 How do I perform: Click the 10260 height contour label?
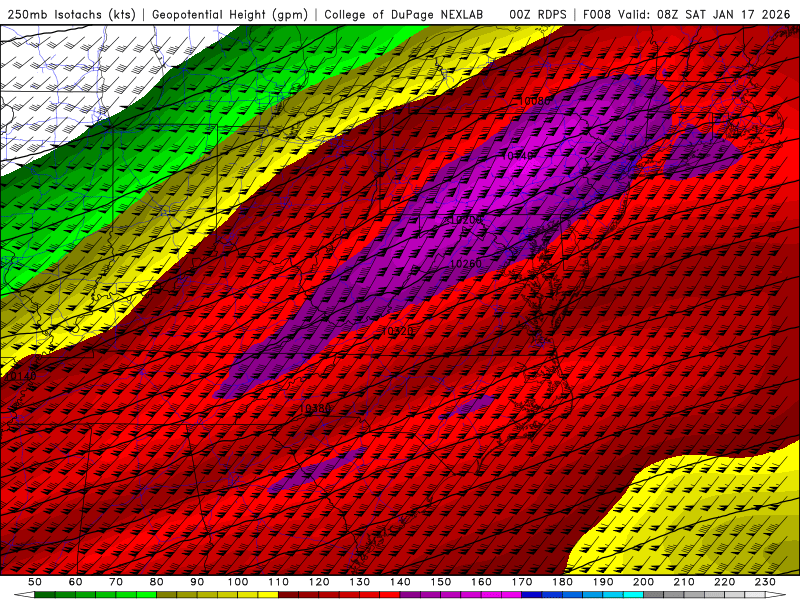[465, 263]
